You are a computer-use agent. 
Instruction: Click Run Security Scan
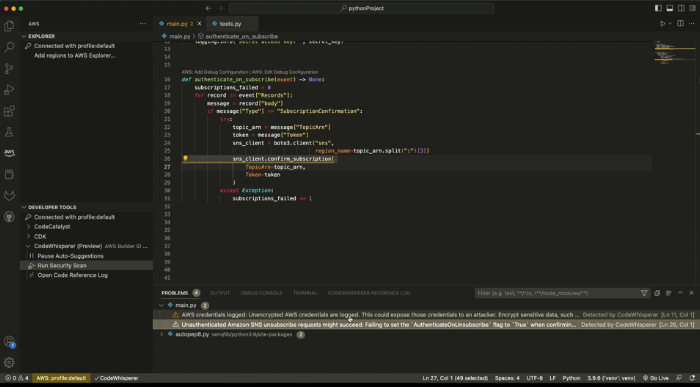[x=62, y=266]
